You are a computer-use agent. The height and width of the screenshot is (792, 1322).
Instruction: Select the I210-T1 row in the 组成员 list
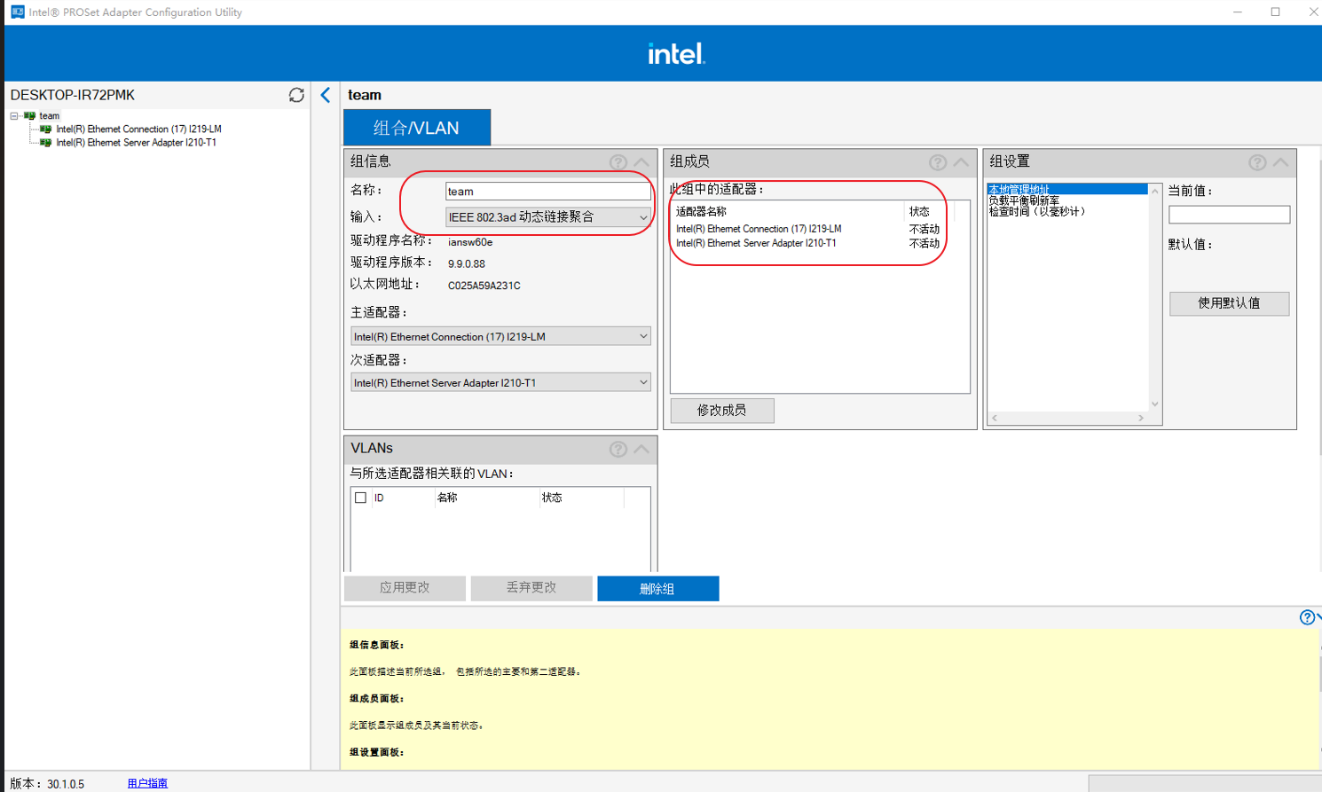[x=808, y=243]
